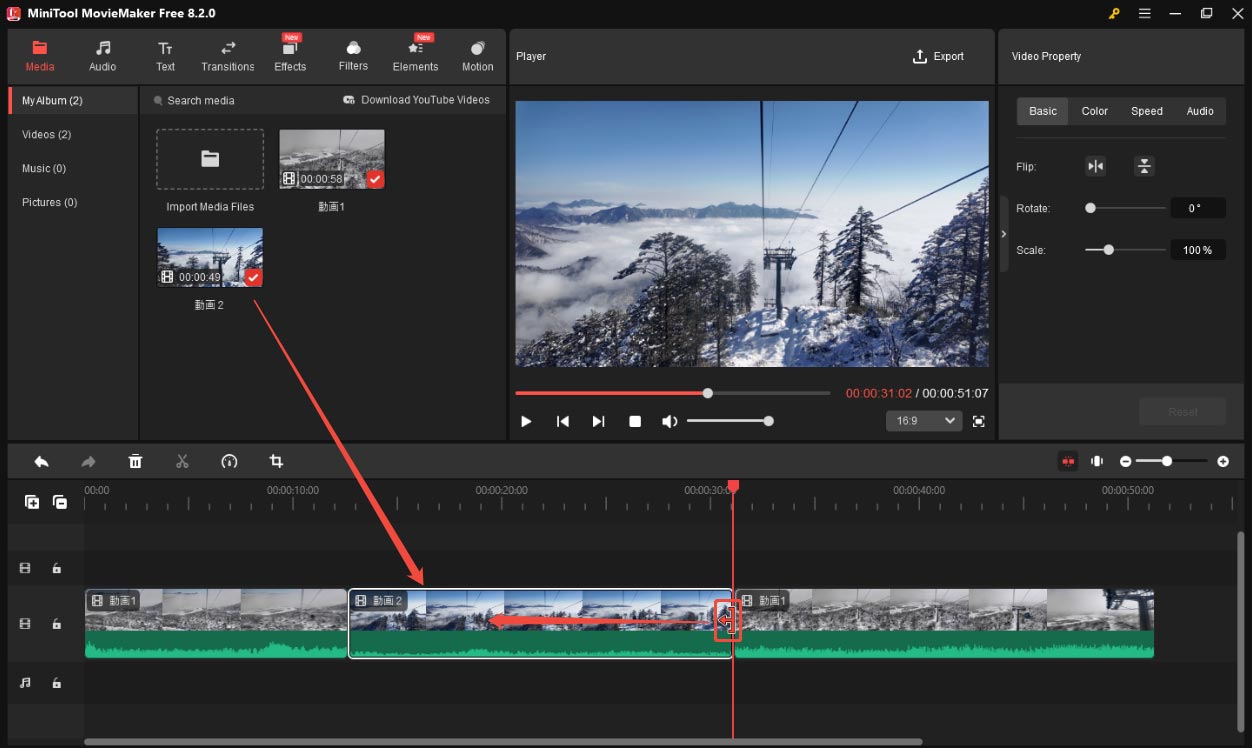Open the crop tool

point(276,461)
